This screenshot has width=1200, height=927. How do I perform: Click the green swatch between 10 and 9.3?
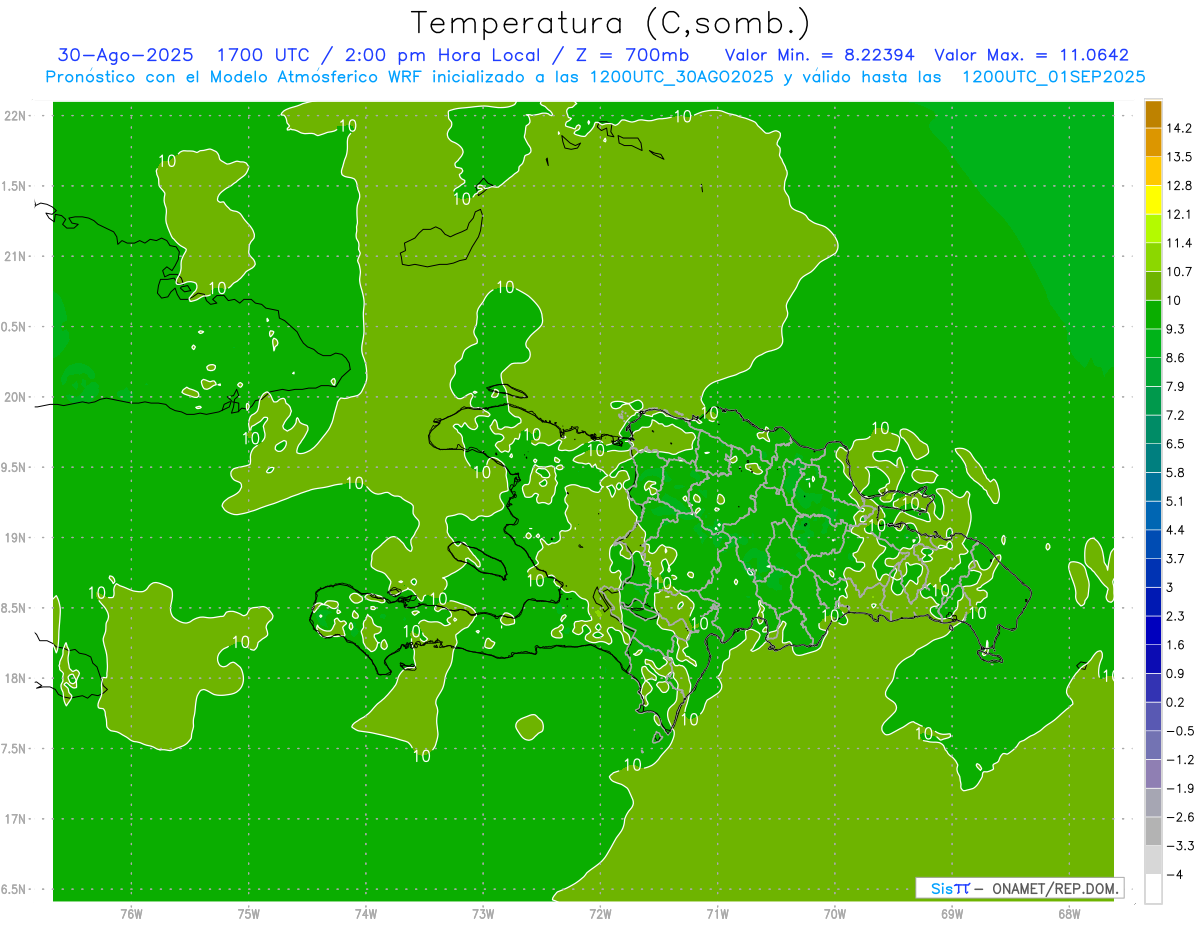[1153, 315]
